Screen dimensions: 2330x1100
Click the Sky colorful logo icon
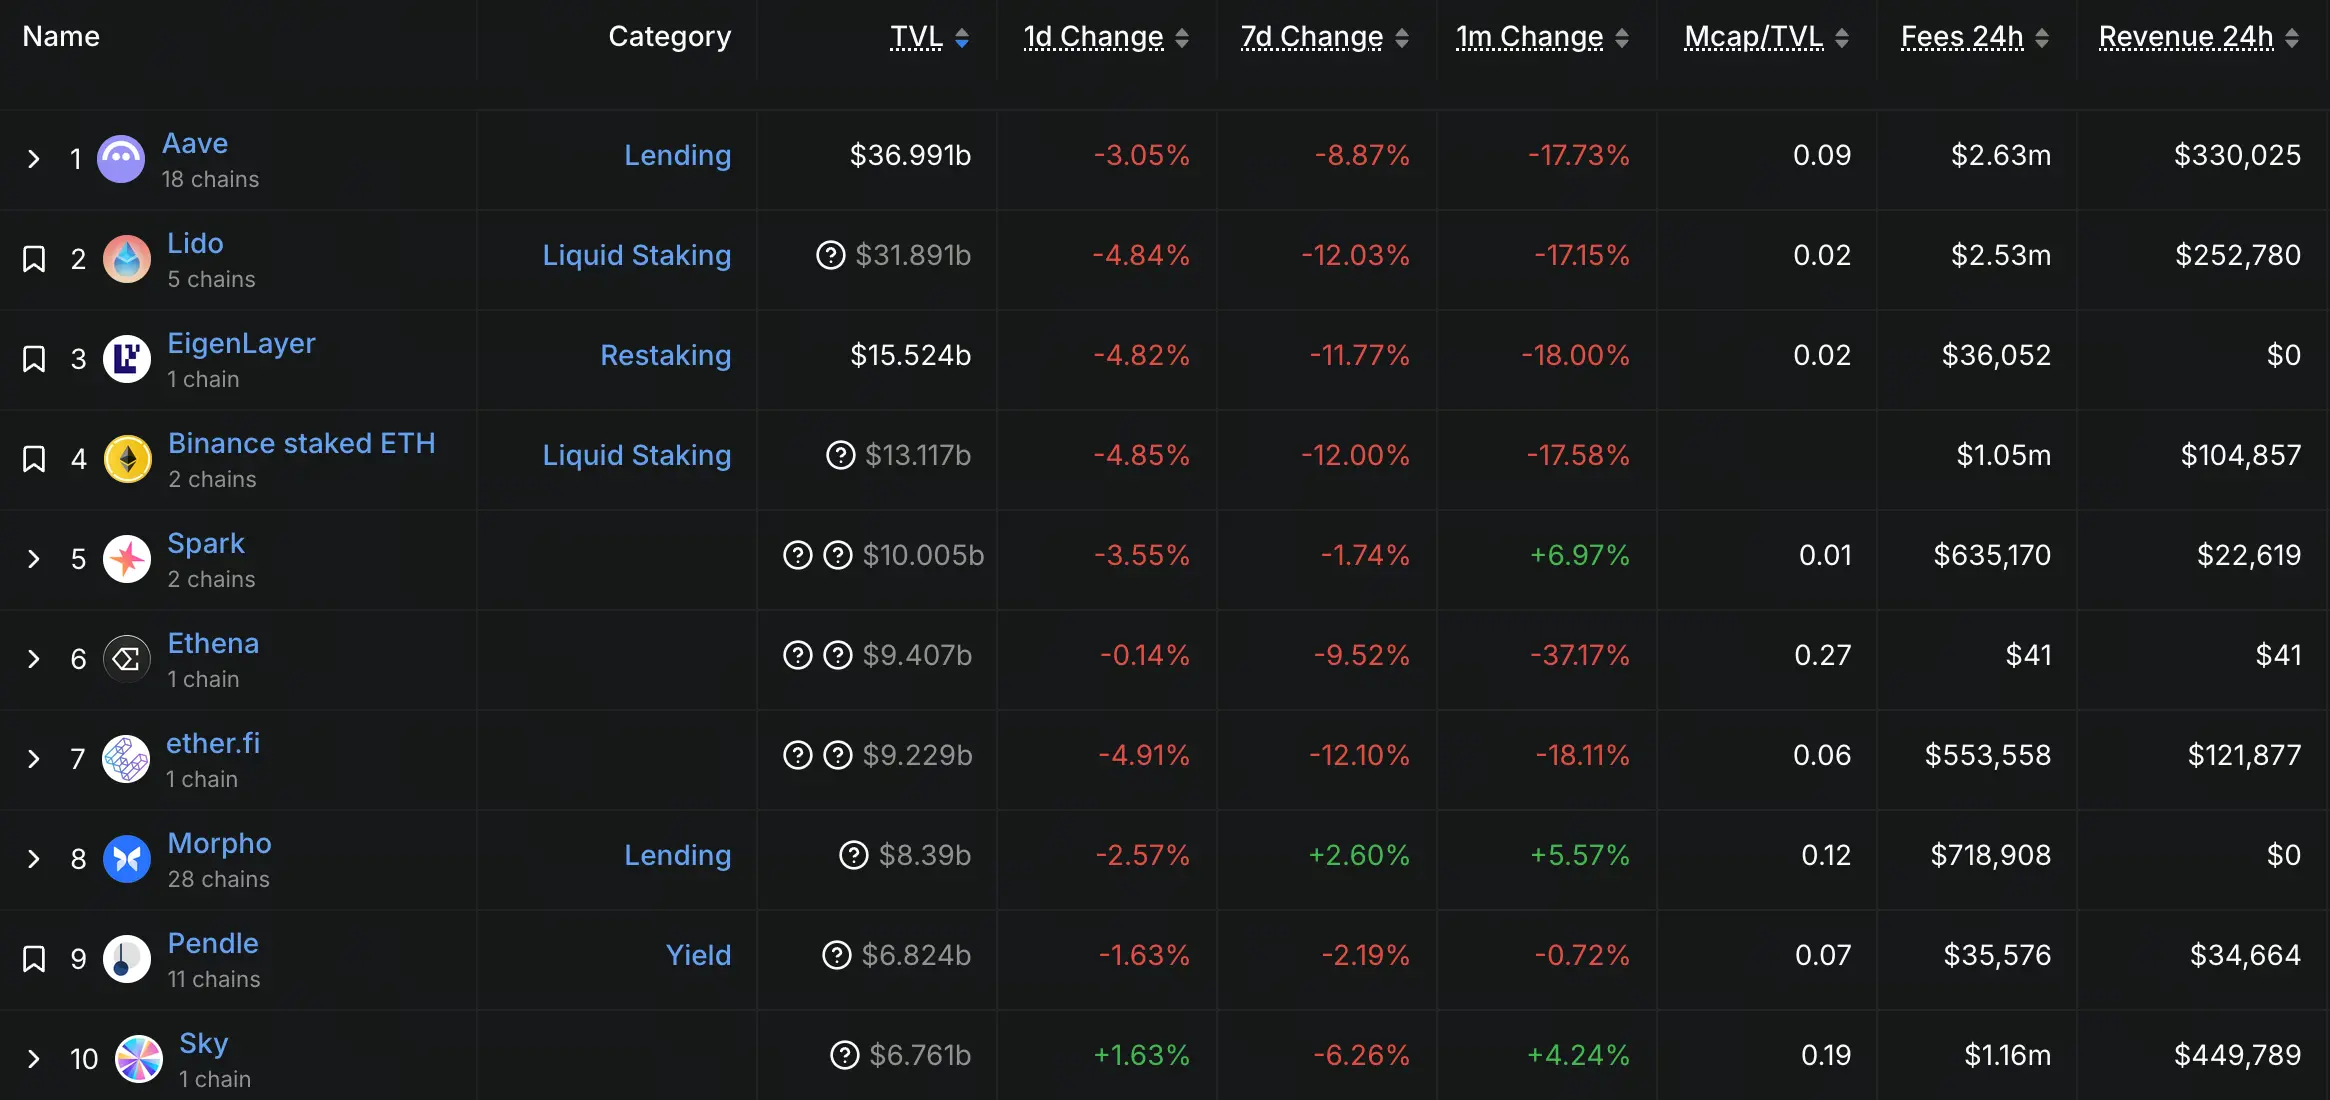pos(139,1059)
